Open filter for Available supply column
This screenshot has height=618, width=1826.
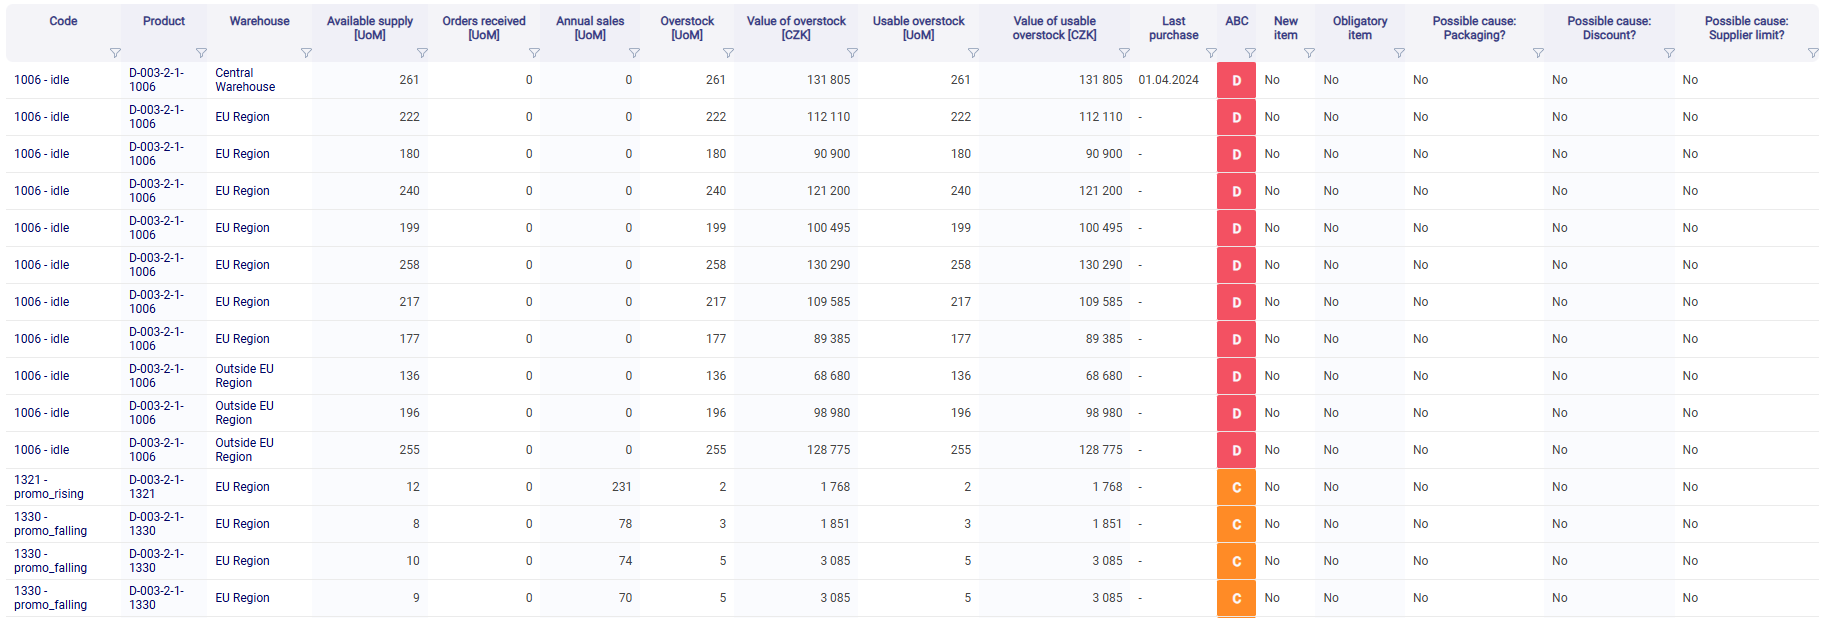pyautogui.click(x=422, y=53)
